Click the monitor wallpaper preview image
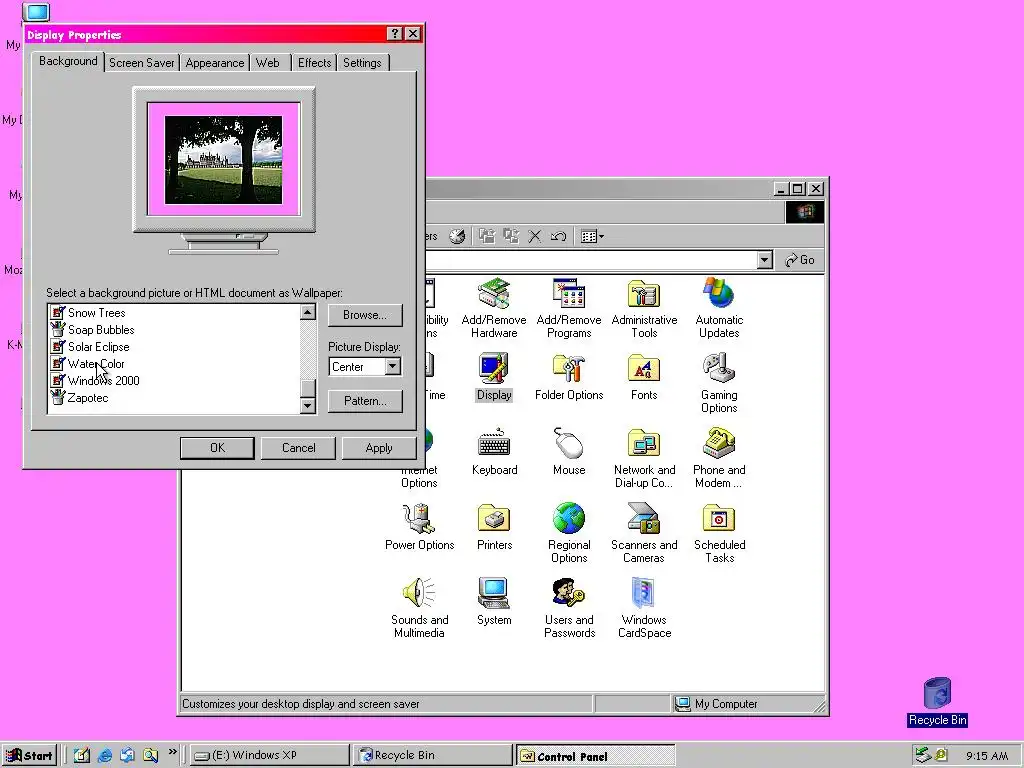This screenshot has height=768, width=1024. point(223,159)
